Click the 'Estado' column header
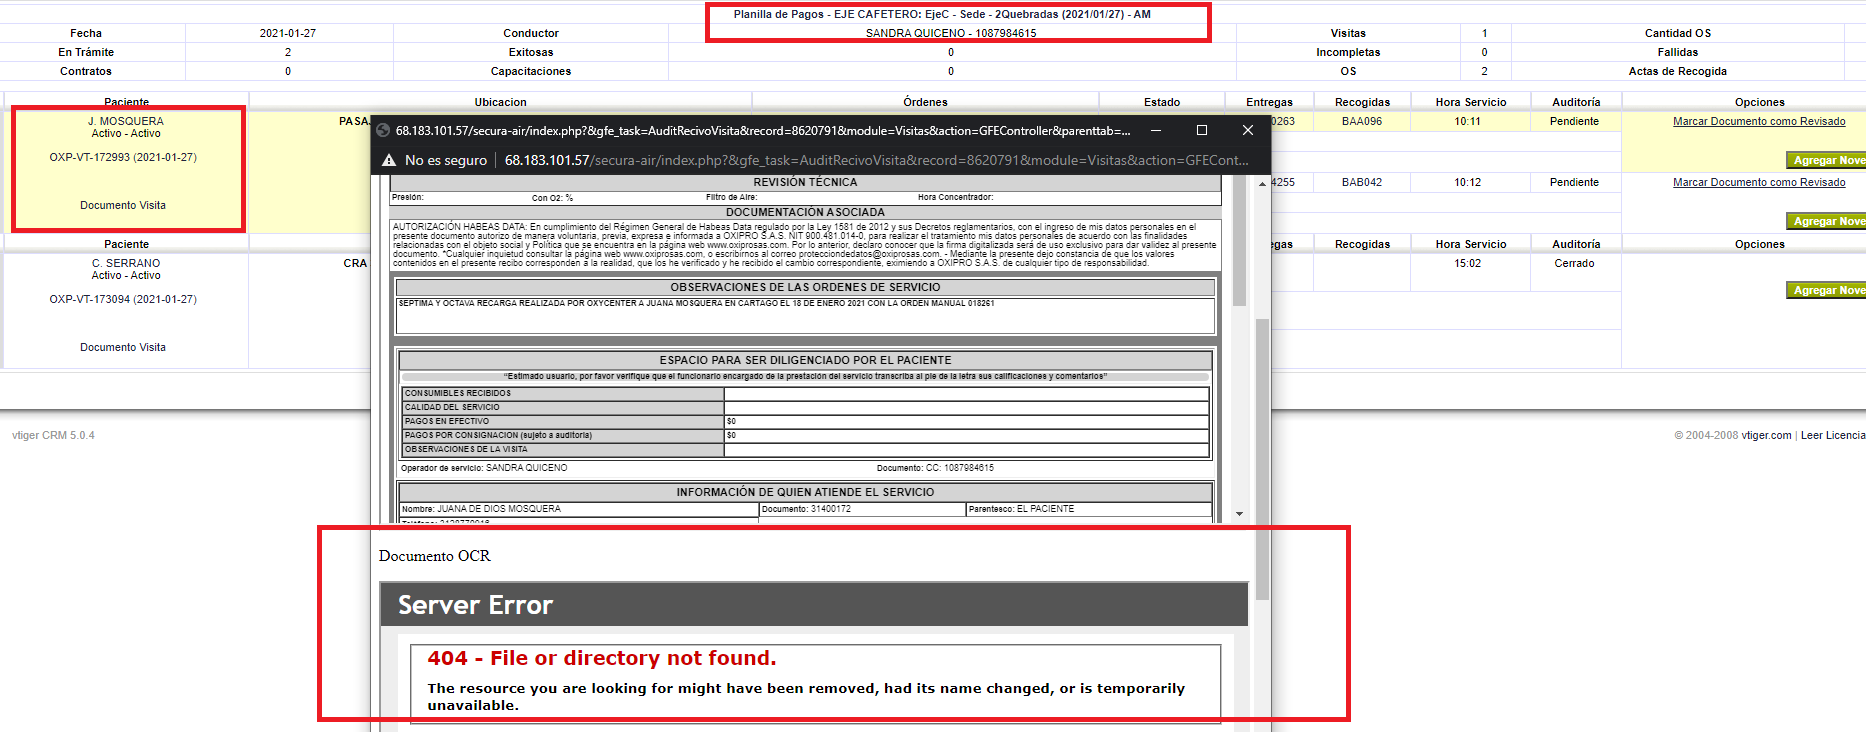 1162,102
